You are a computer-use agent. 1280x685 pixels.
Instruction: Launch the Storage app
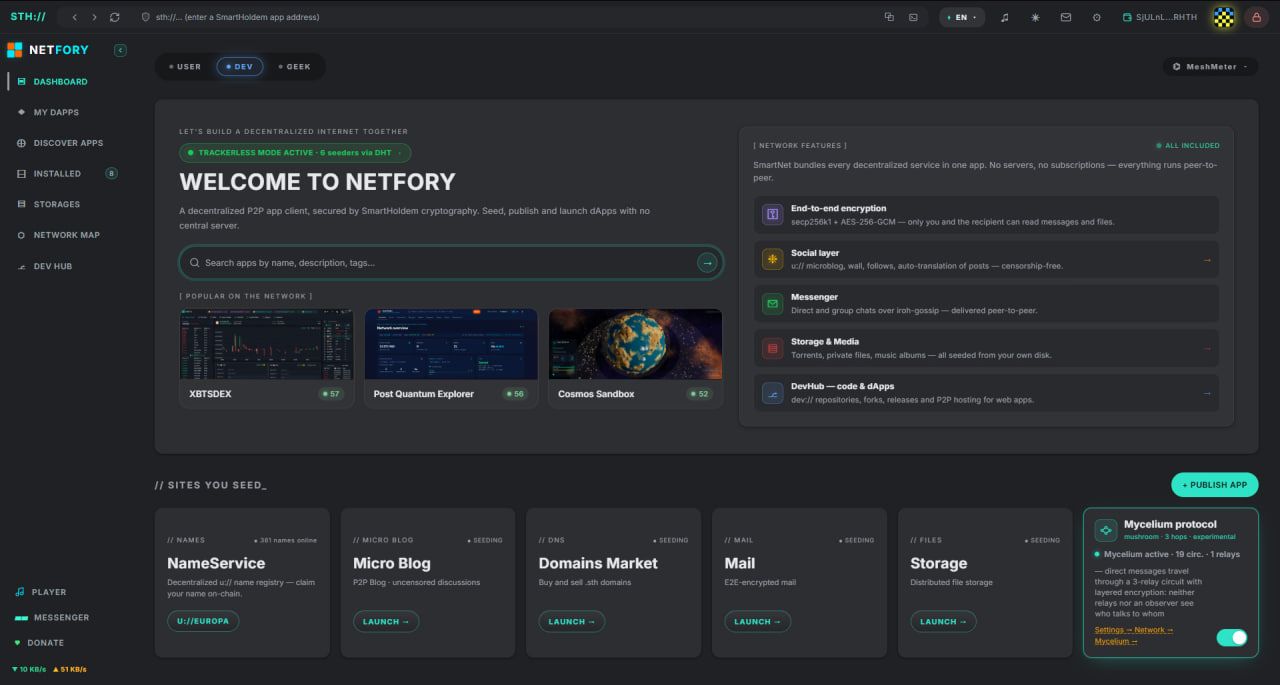tap(943, 621)
